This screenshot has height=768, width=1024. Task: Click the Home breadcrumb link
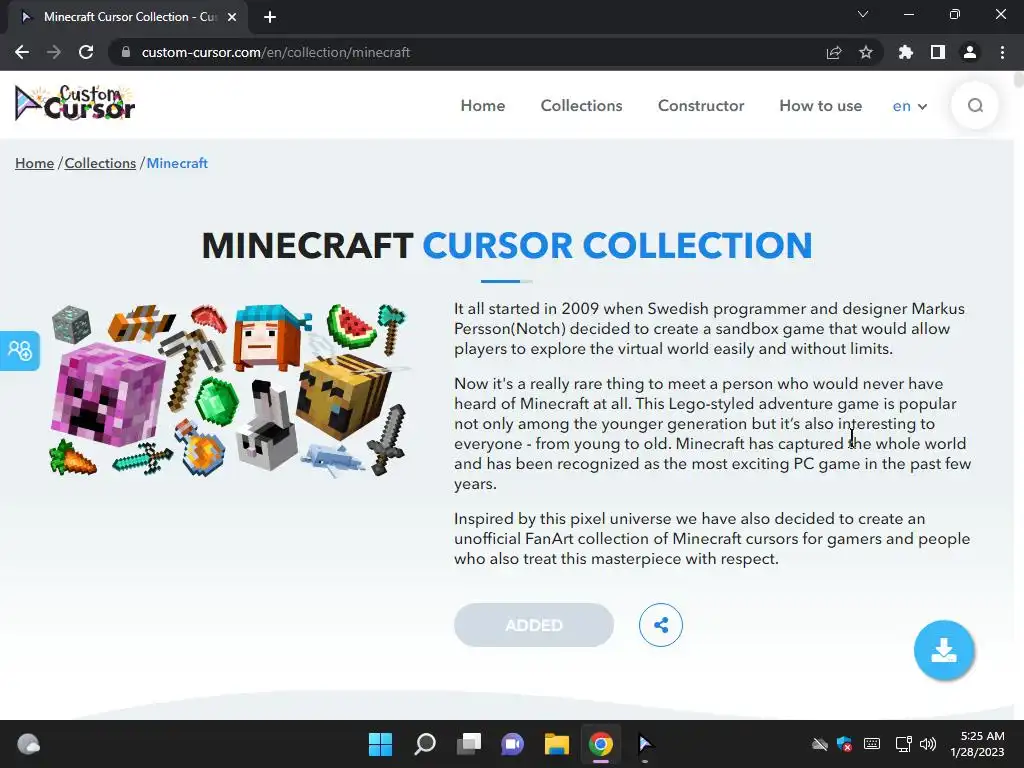(x=35, y=163)
